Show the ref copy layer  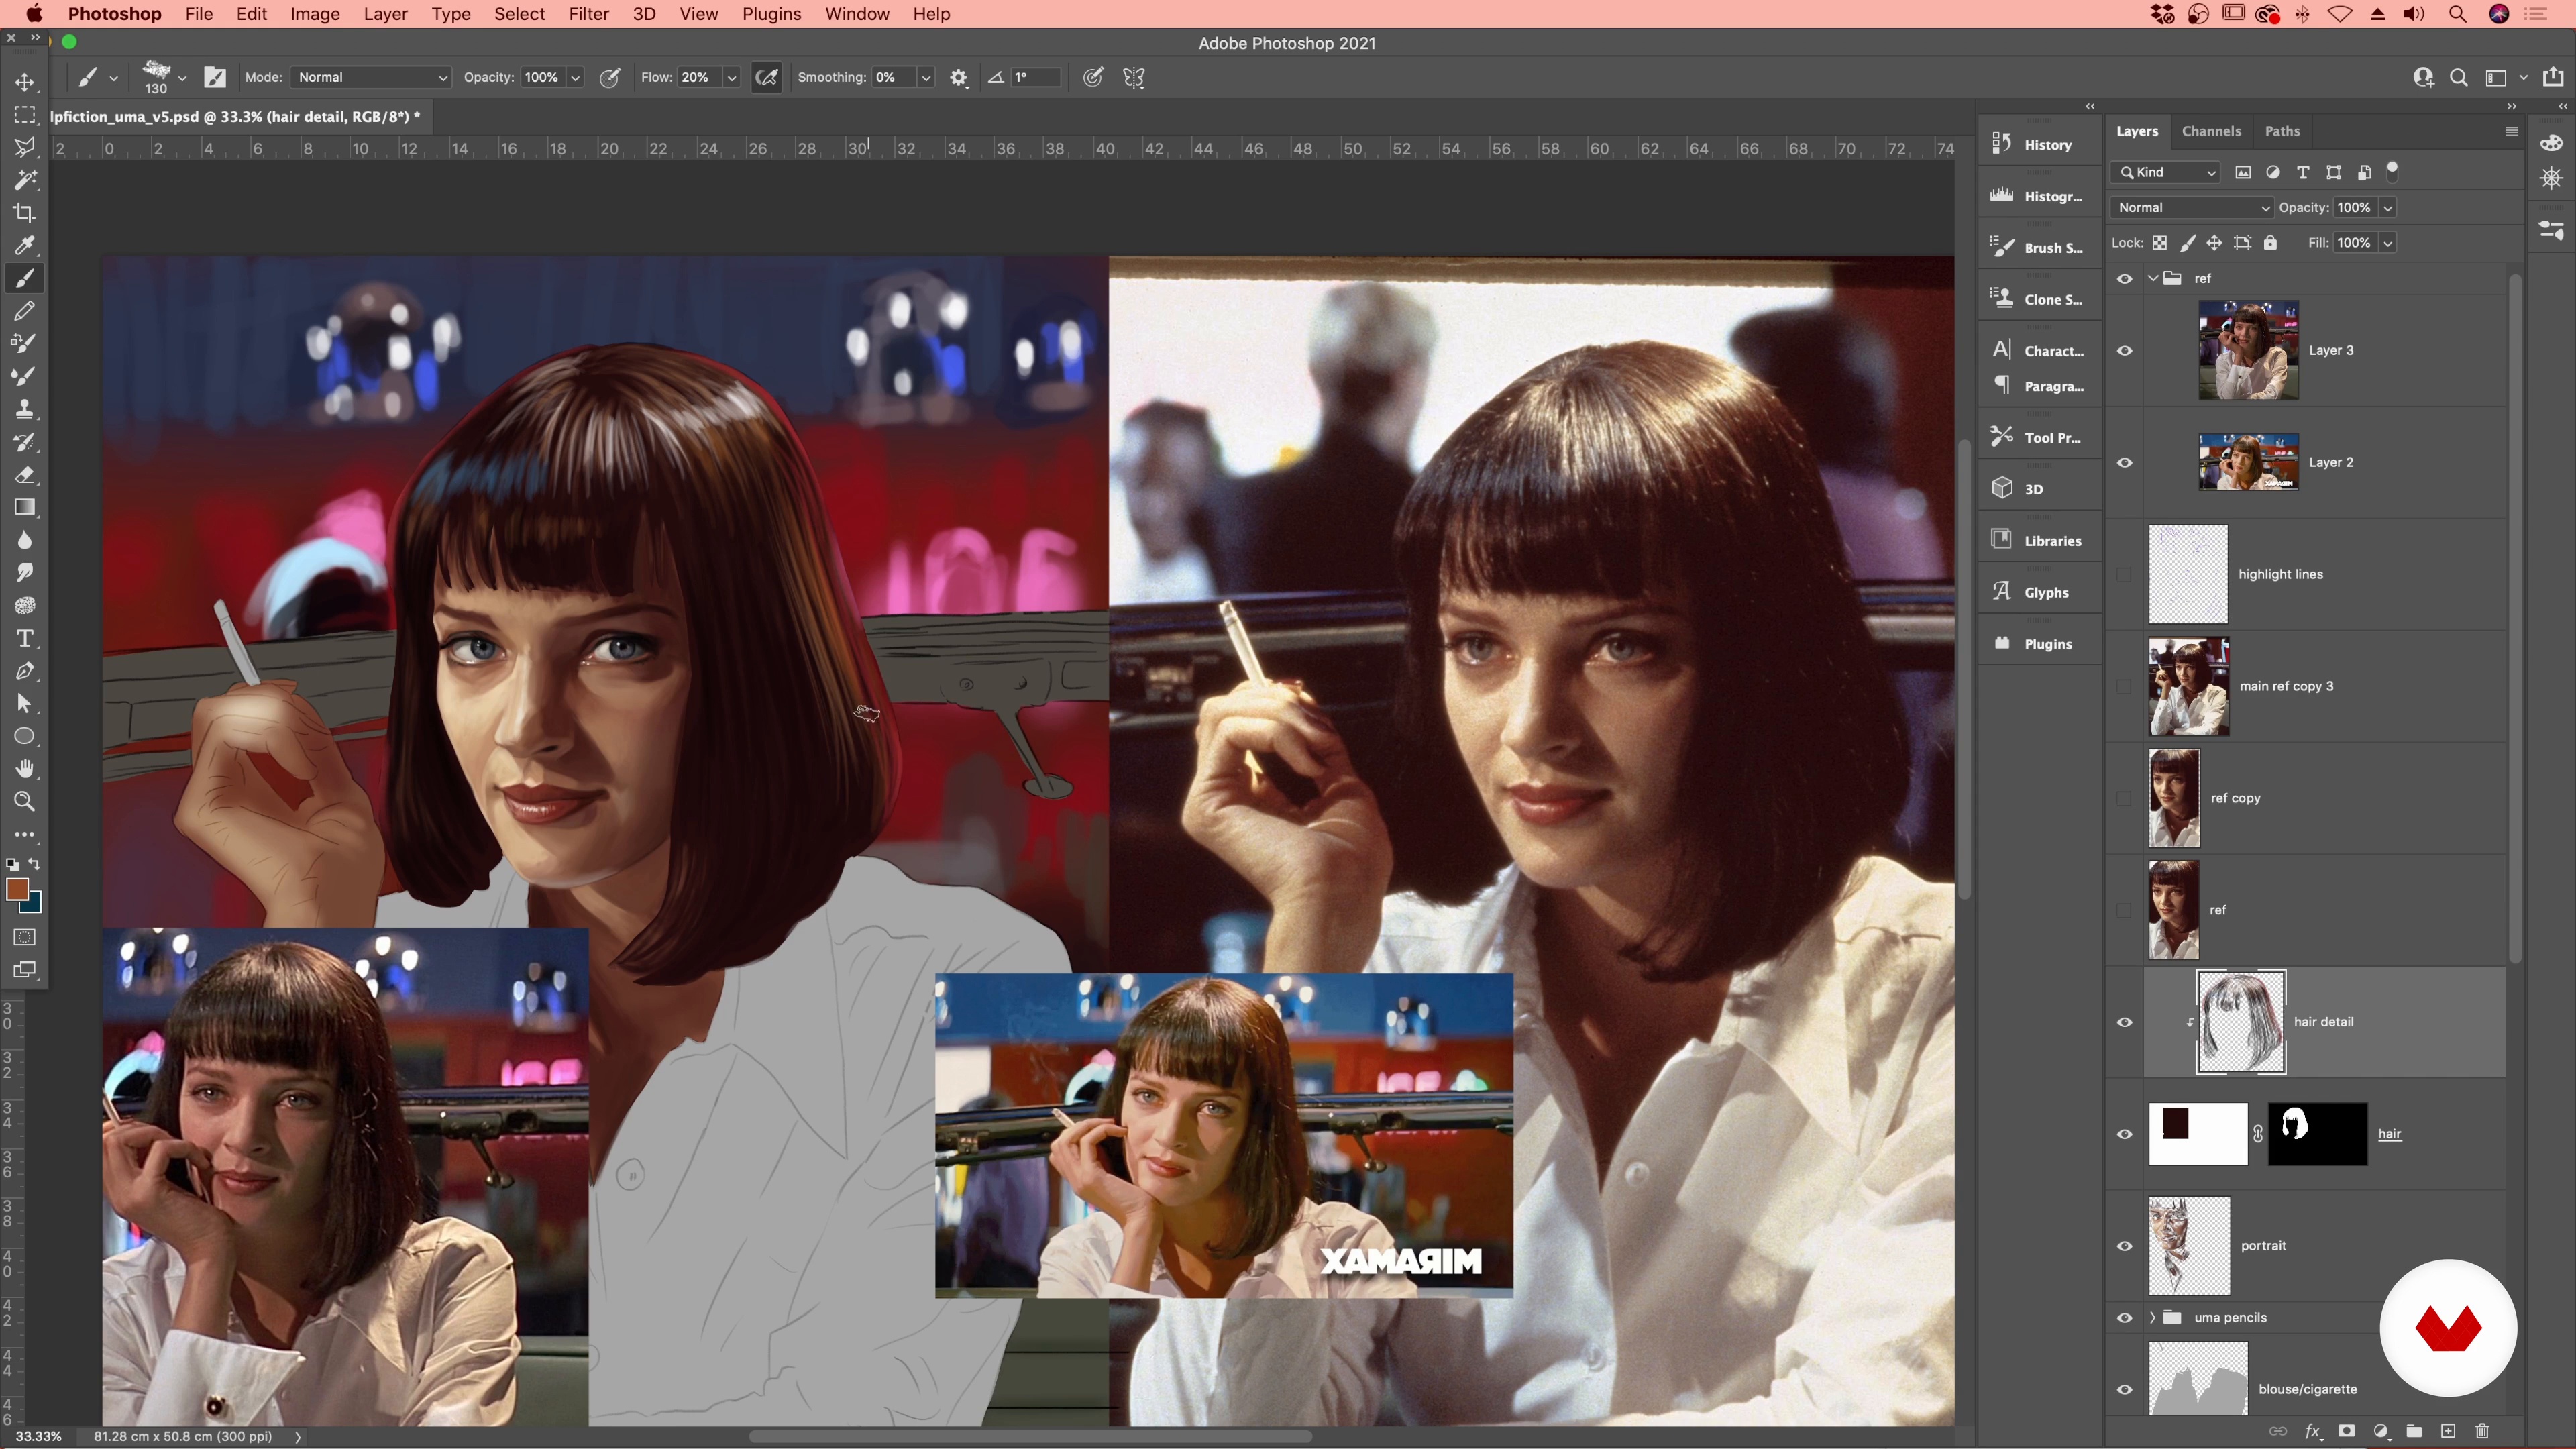[2124, 799]
